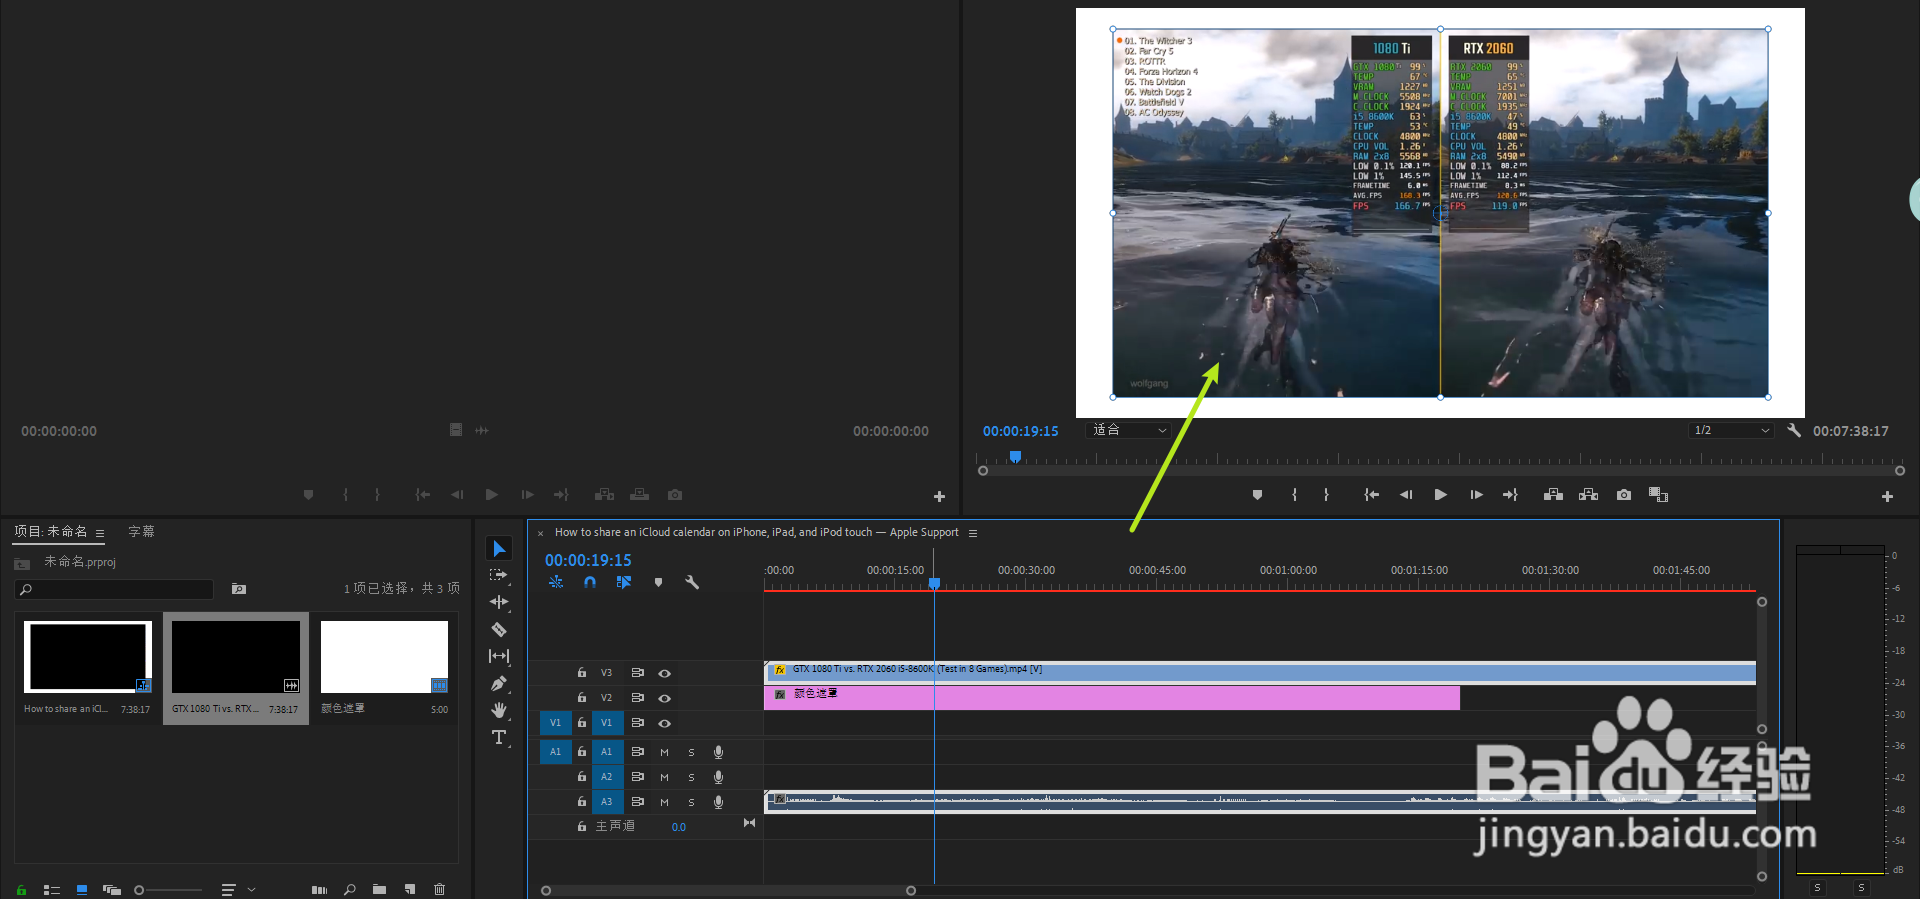Select the Pen tool

tap(499, 683)
